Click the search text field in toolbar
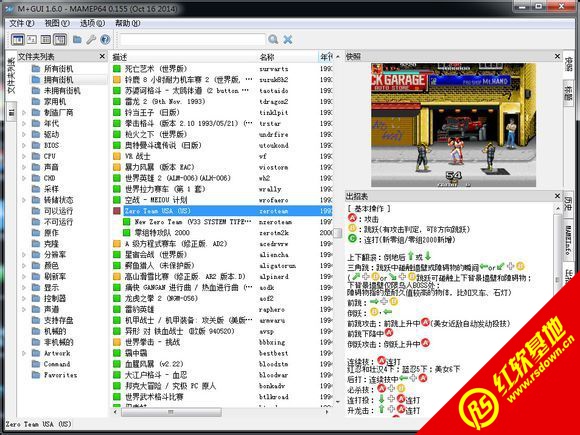This screenshot has height=435, width=580. (x=192, y=39)
